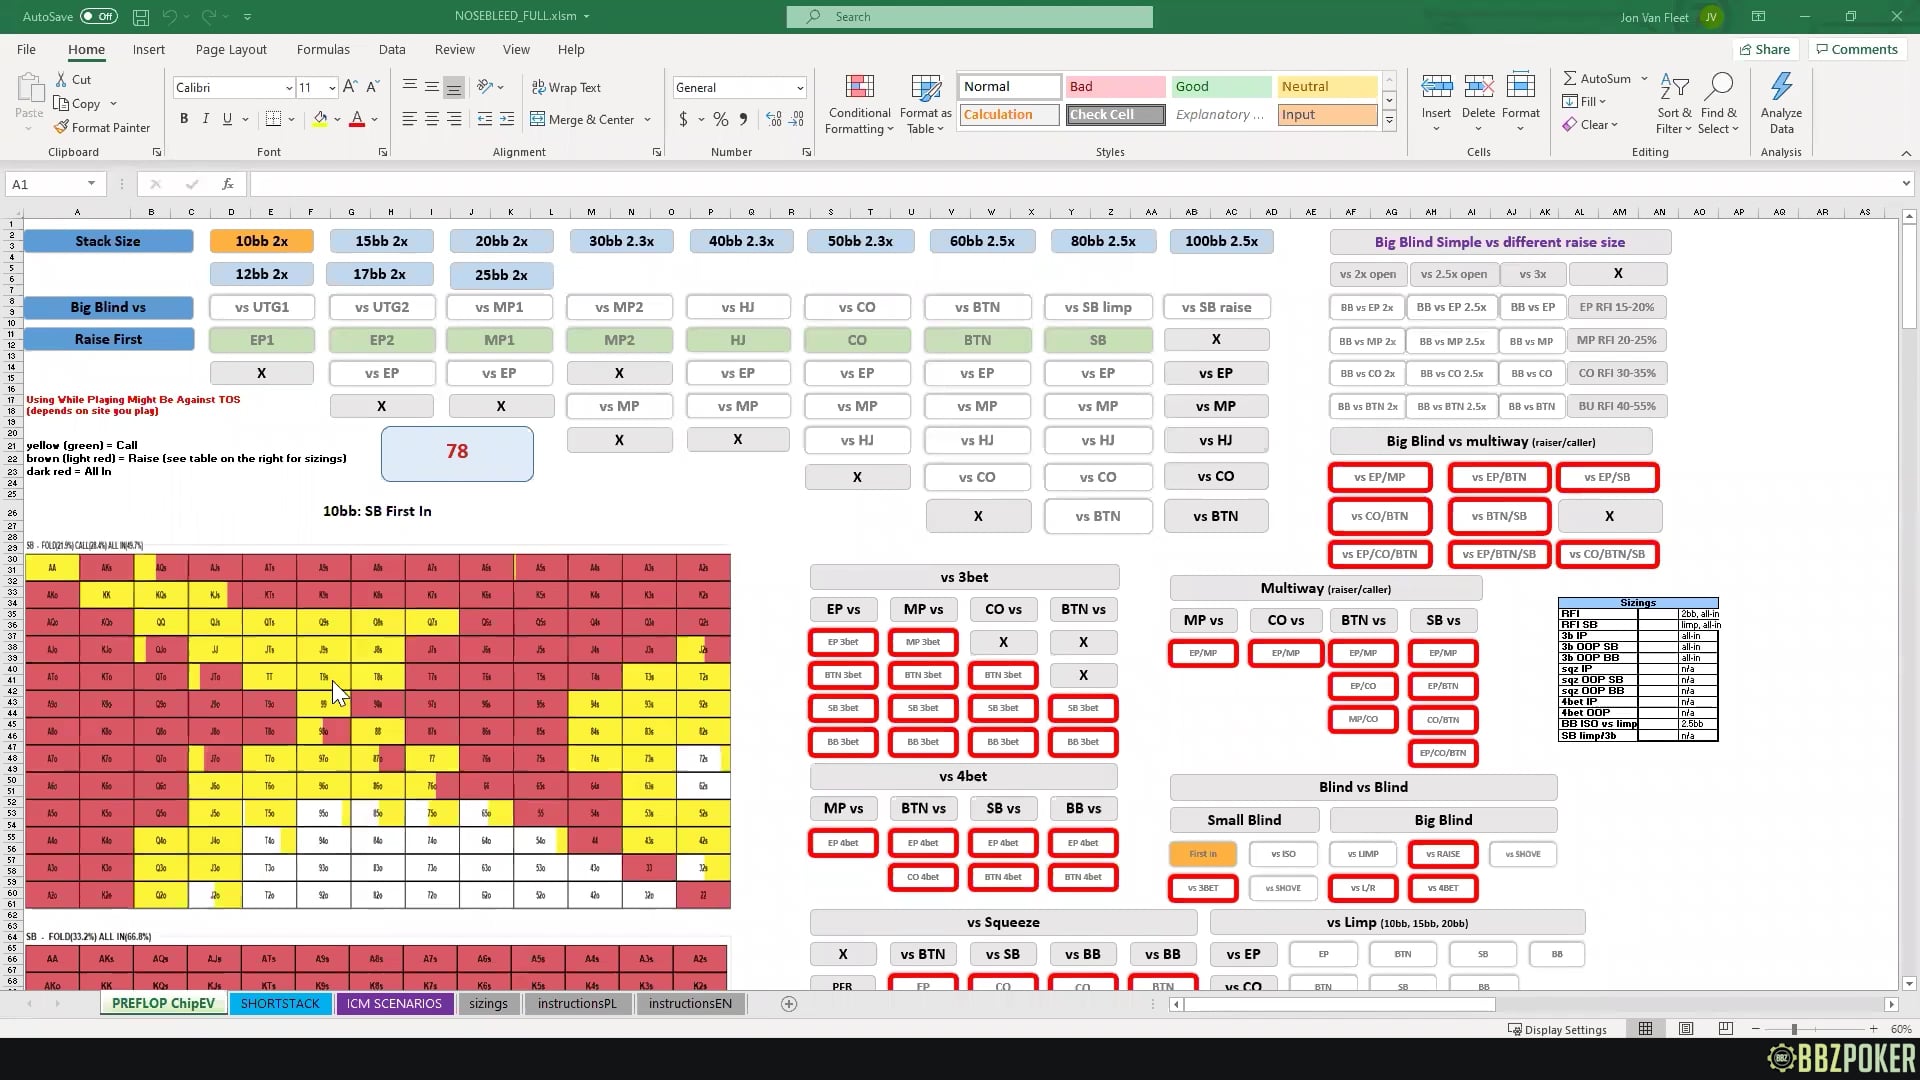Click the AutoSum icon
Screen dimensions: 1920x1080
1570,78
